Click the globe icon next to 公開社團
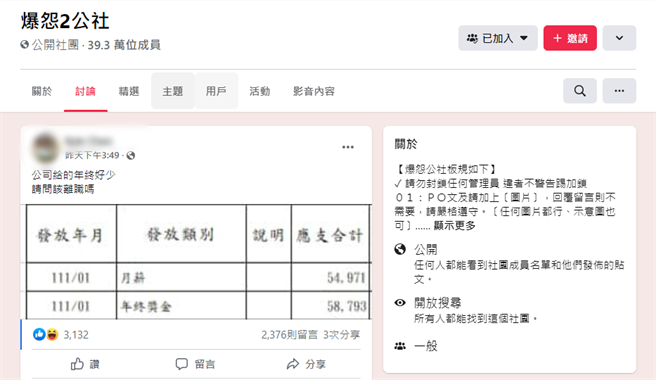This screenshot has height=380, width=656. 25,44
